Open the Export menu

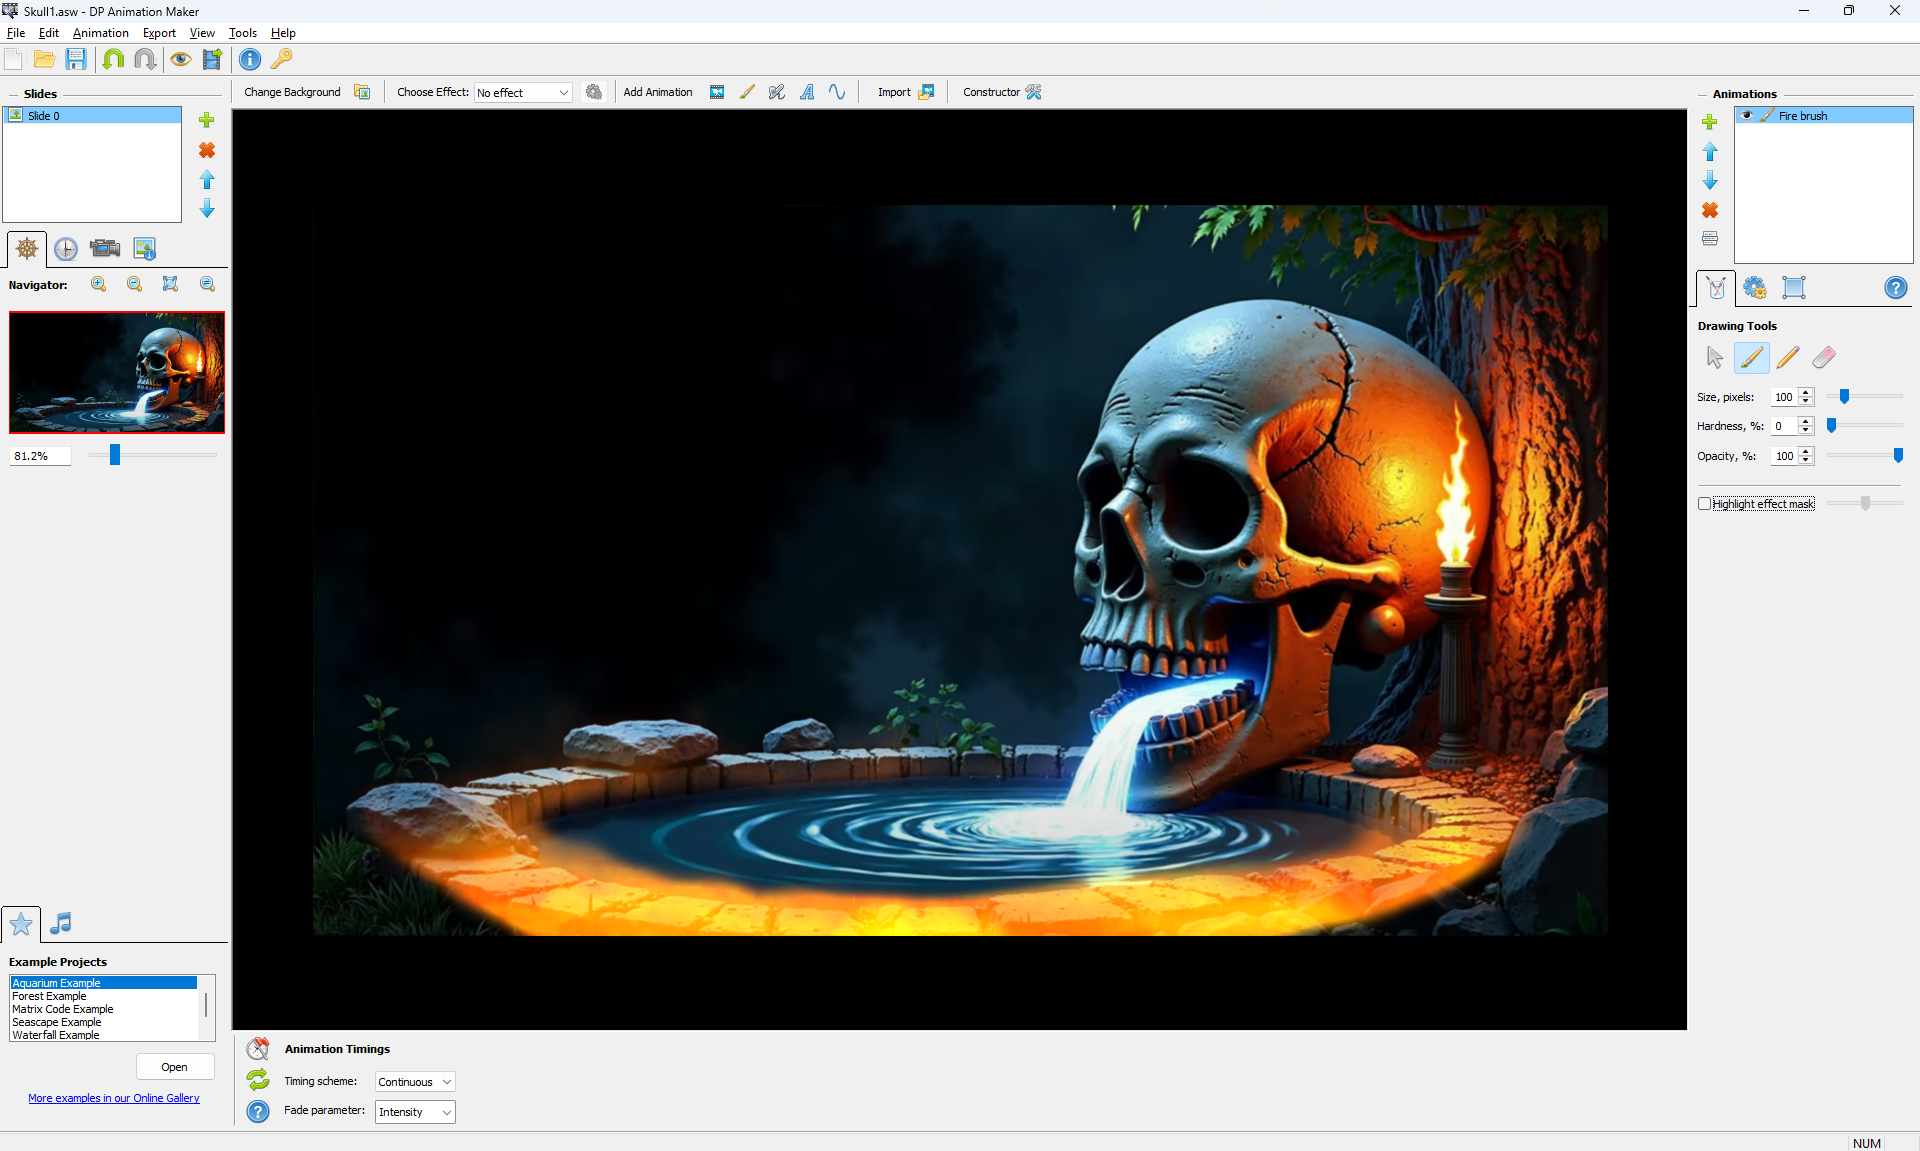click(159, 33)
